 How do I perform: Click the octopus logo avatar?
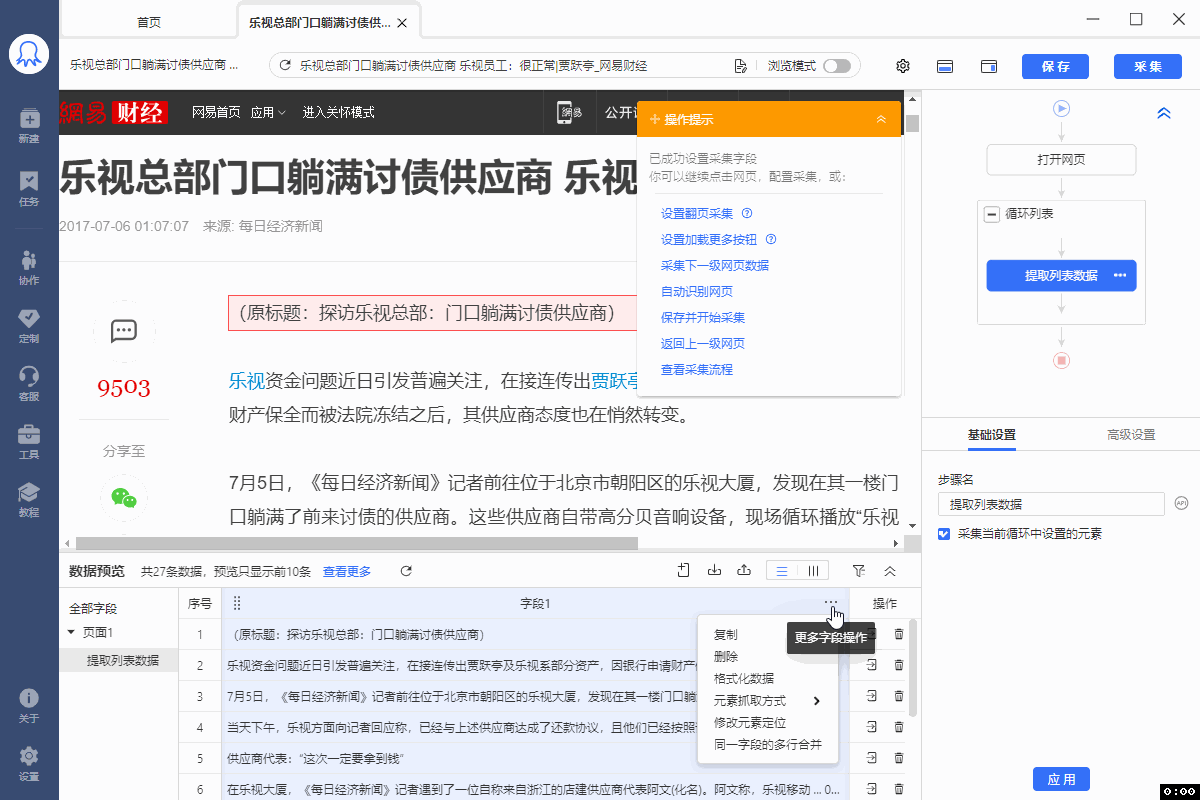pyautogui.click(x=29, y=54)
